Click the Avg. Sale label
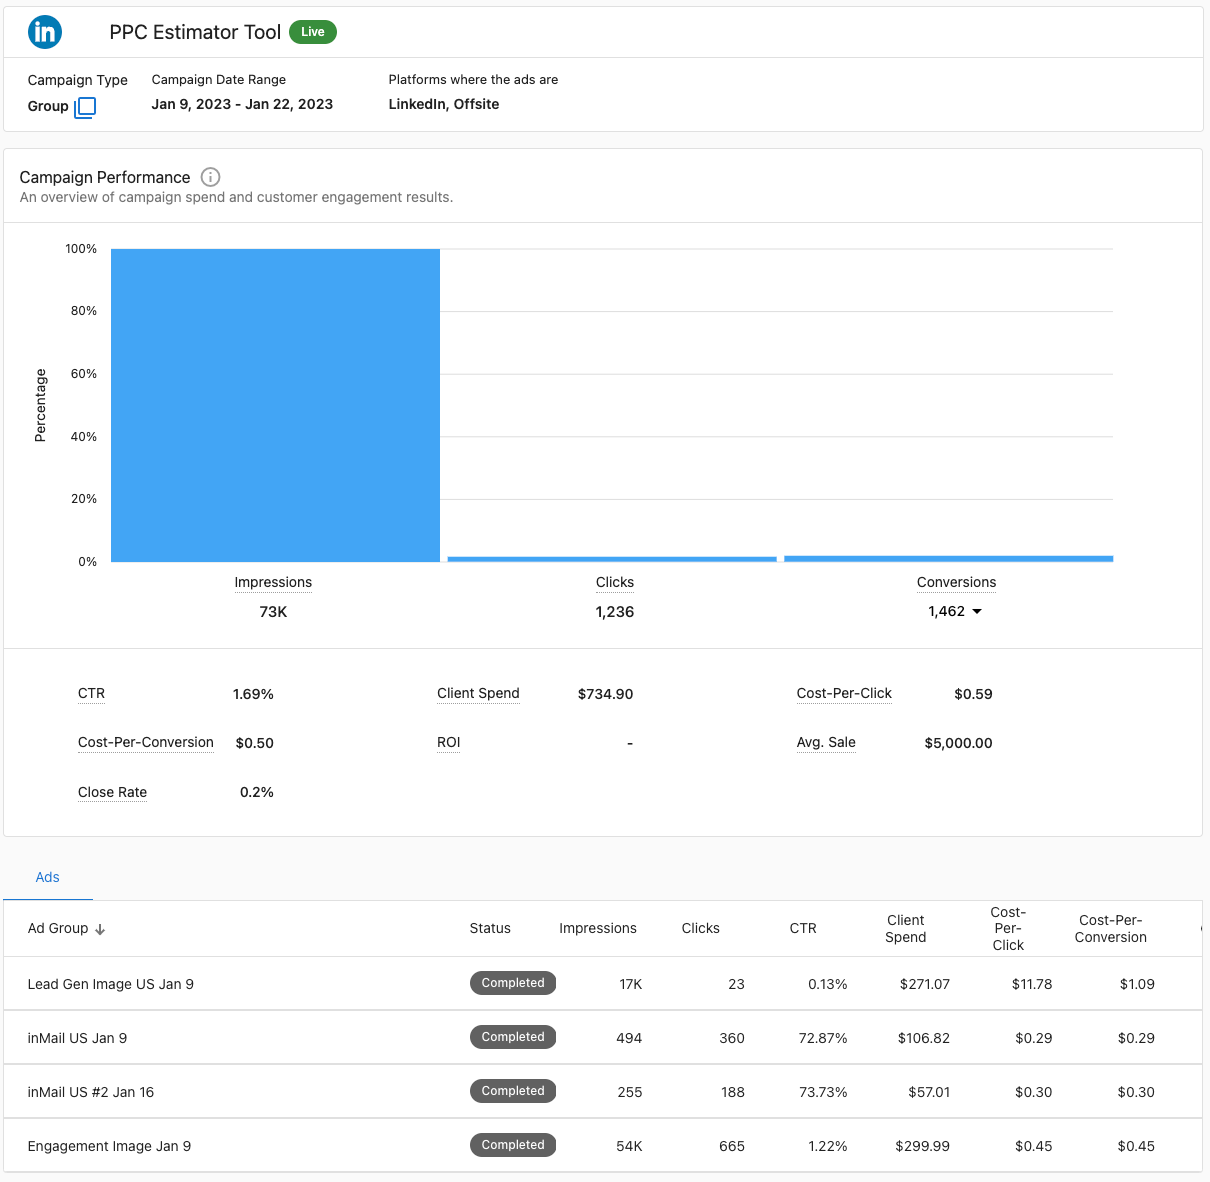The width and height of the screenshot is (1210, 1182). [x=826, y=742]
